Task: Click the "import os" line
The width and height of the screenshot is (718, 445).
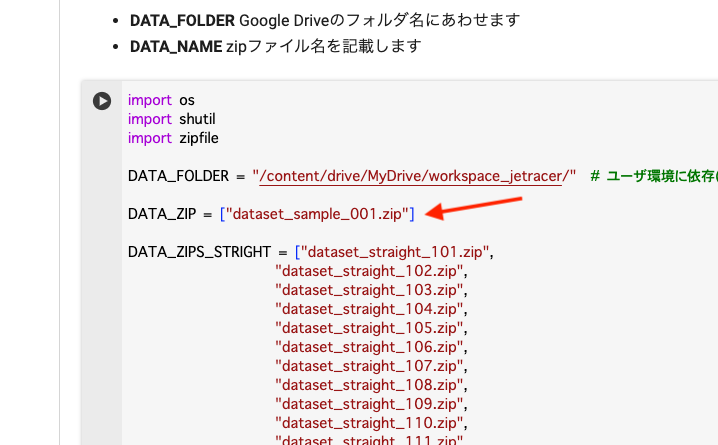Action: (161, 100)
